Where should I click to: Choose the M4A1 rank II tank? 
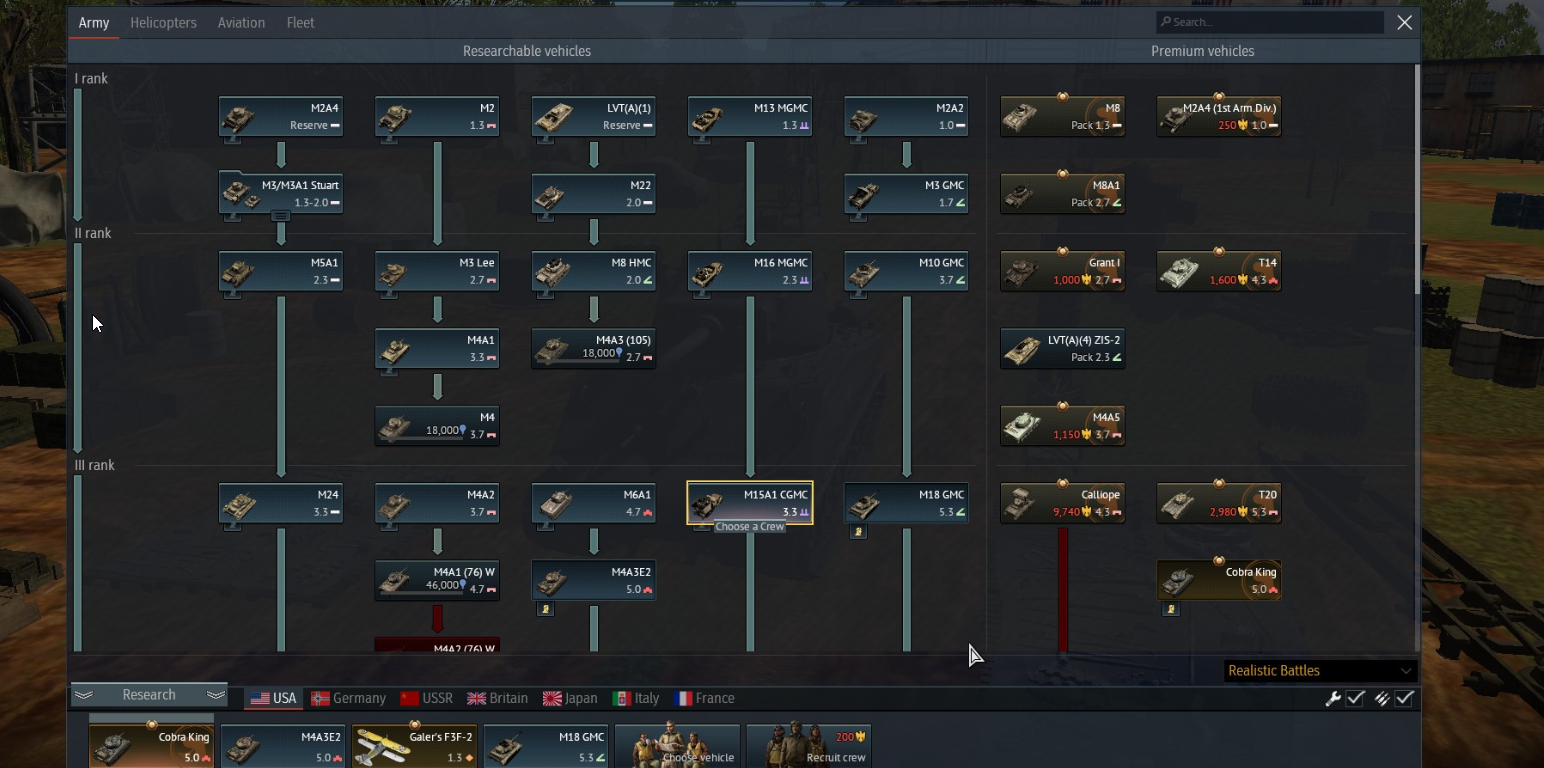pyautogui.click(x=437, y=349)
